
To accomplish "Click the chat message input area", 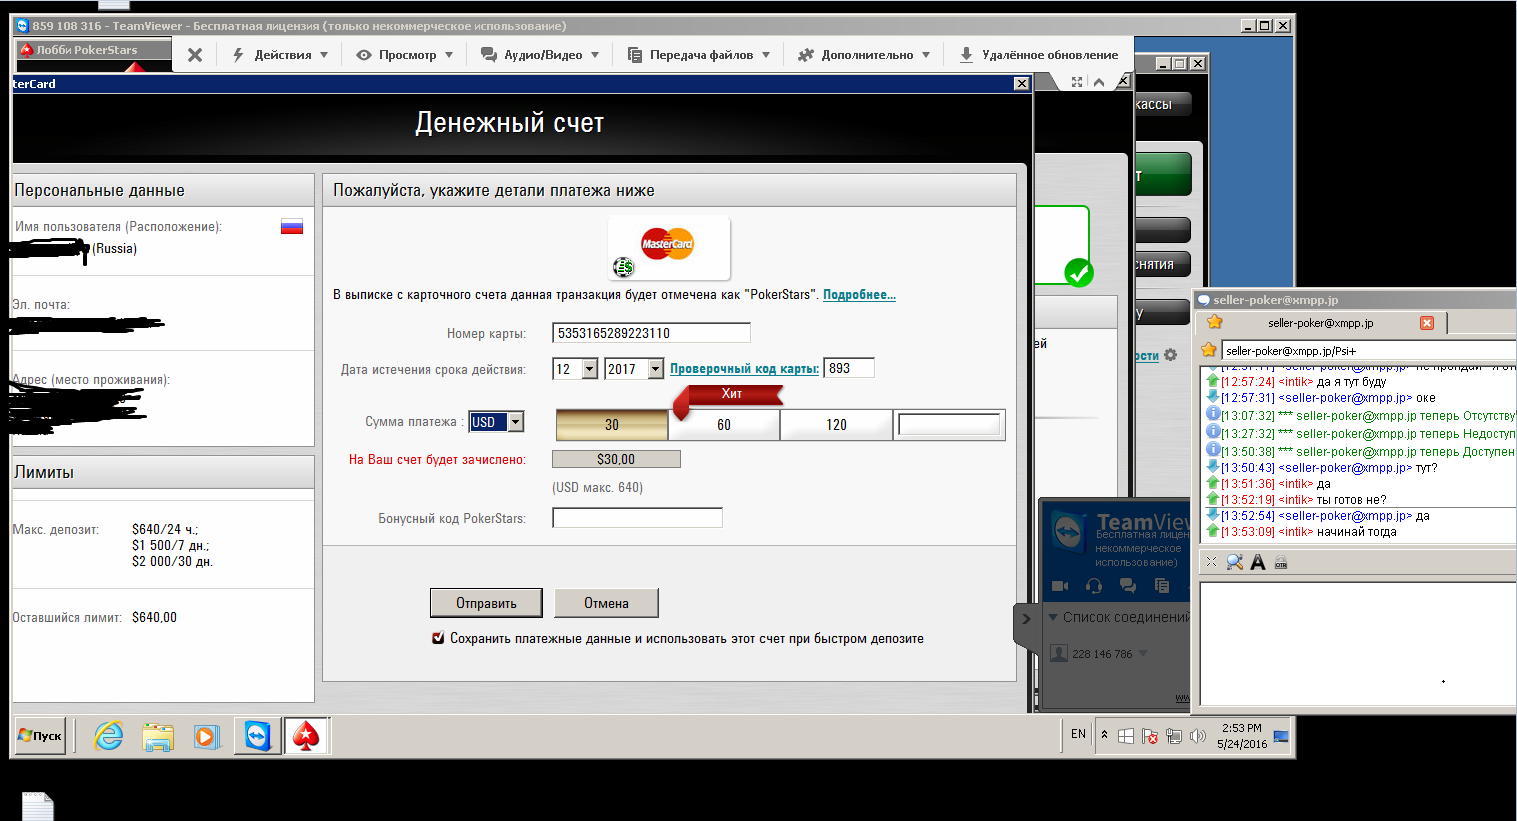I will [x=1358, y=643].
